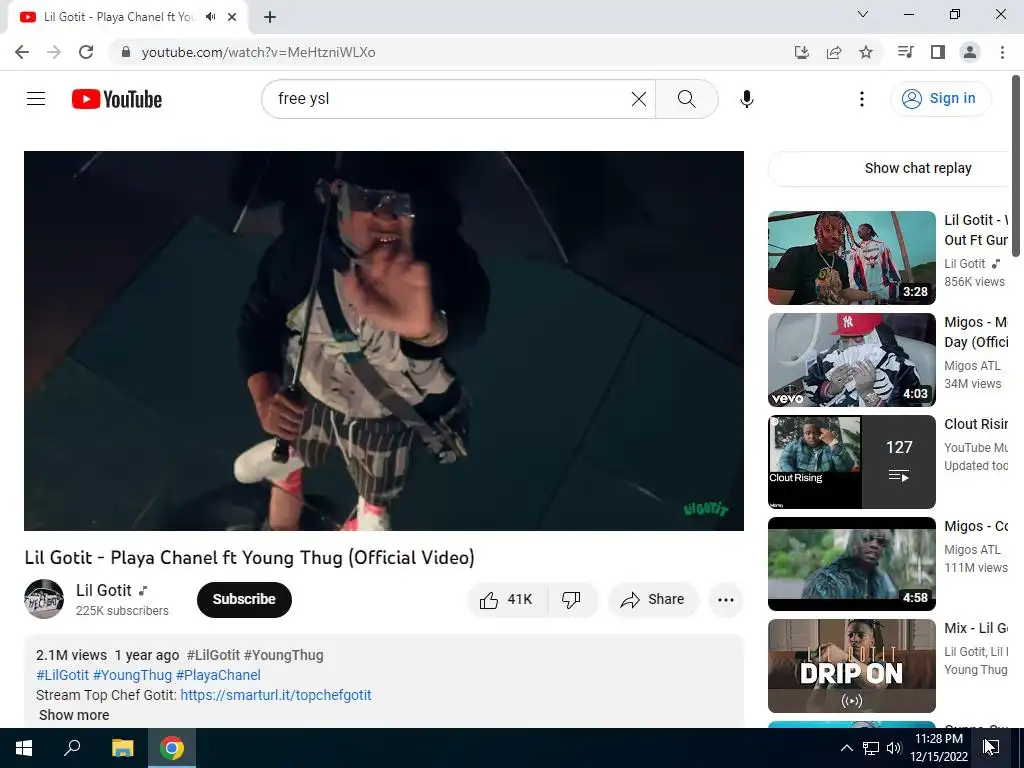Viewport: 1024px width, 768px height.
Task: Open Migos 4:58 video thumbnail
Action: point(852,564)
